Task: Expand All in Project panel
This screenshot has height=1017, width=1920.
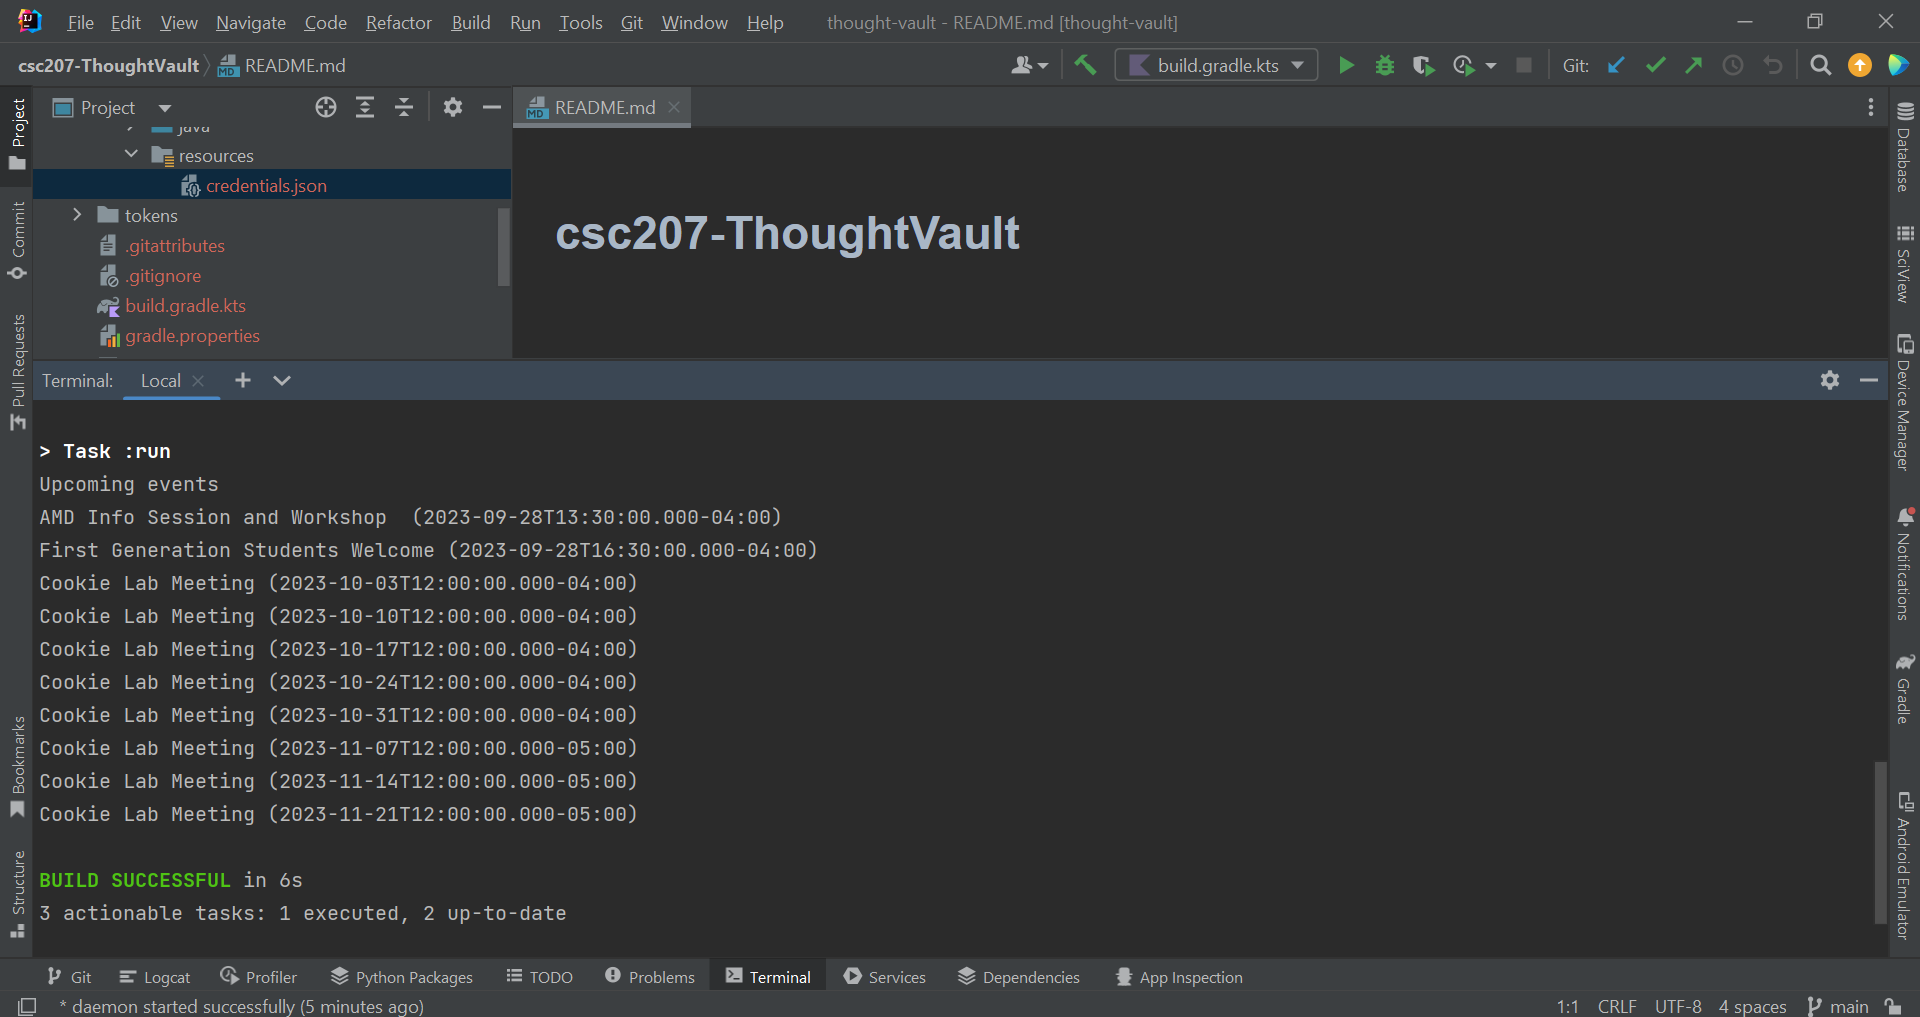Action: pos(365,107)
